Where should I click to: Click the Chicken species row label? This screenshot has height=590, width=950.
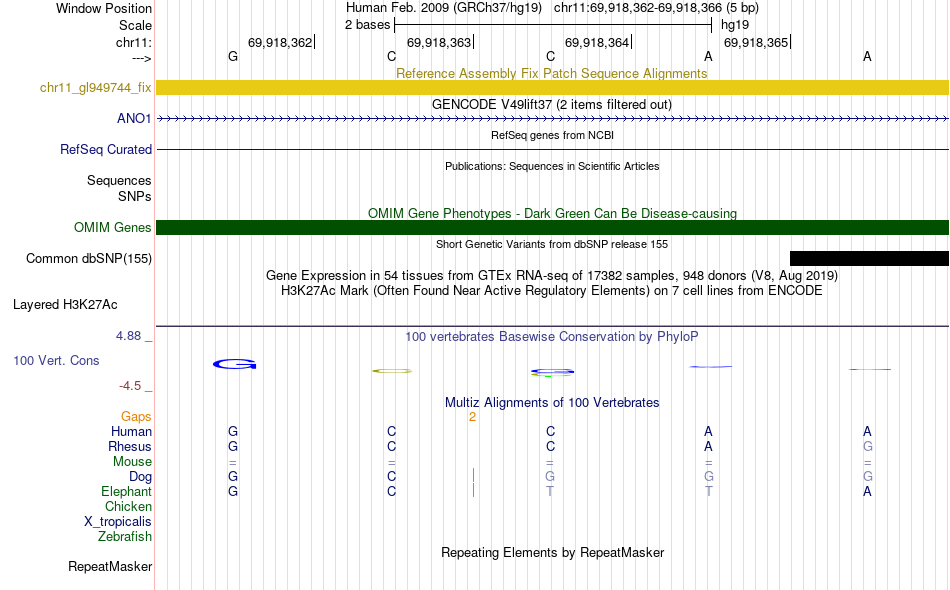pyautogui.click(x=128, y=507)
